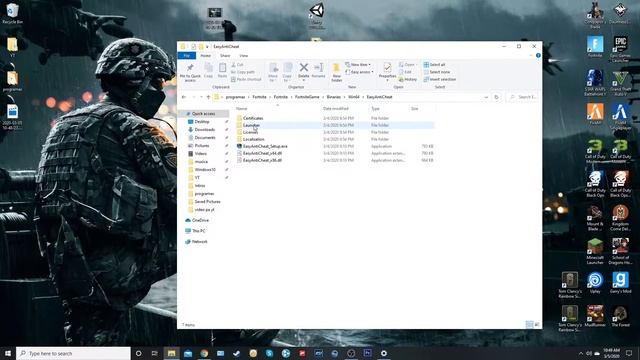Click History in the Open group
This screenshot has height=360, width=640.
coord(408,79)
